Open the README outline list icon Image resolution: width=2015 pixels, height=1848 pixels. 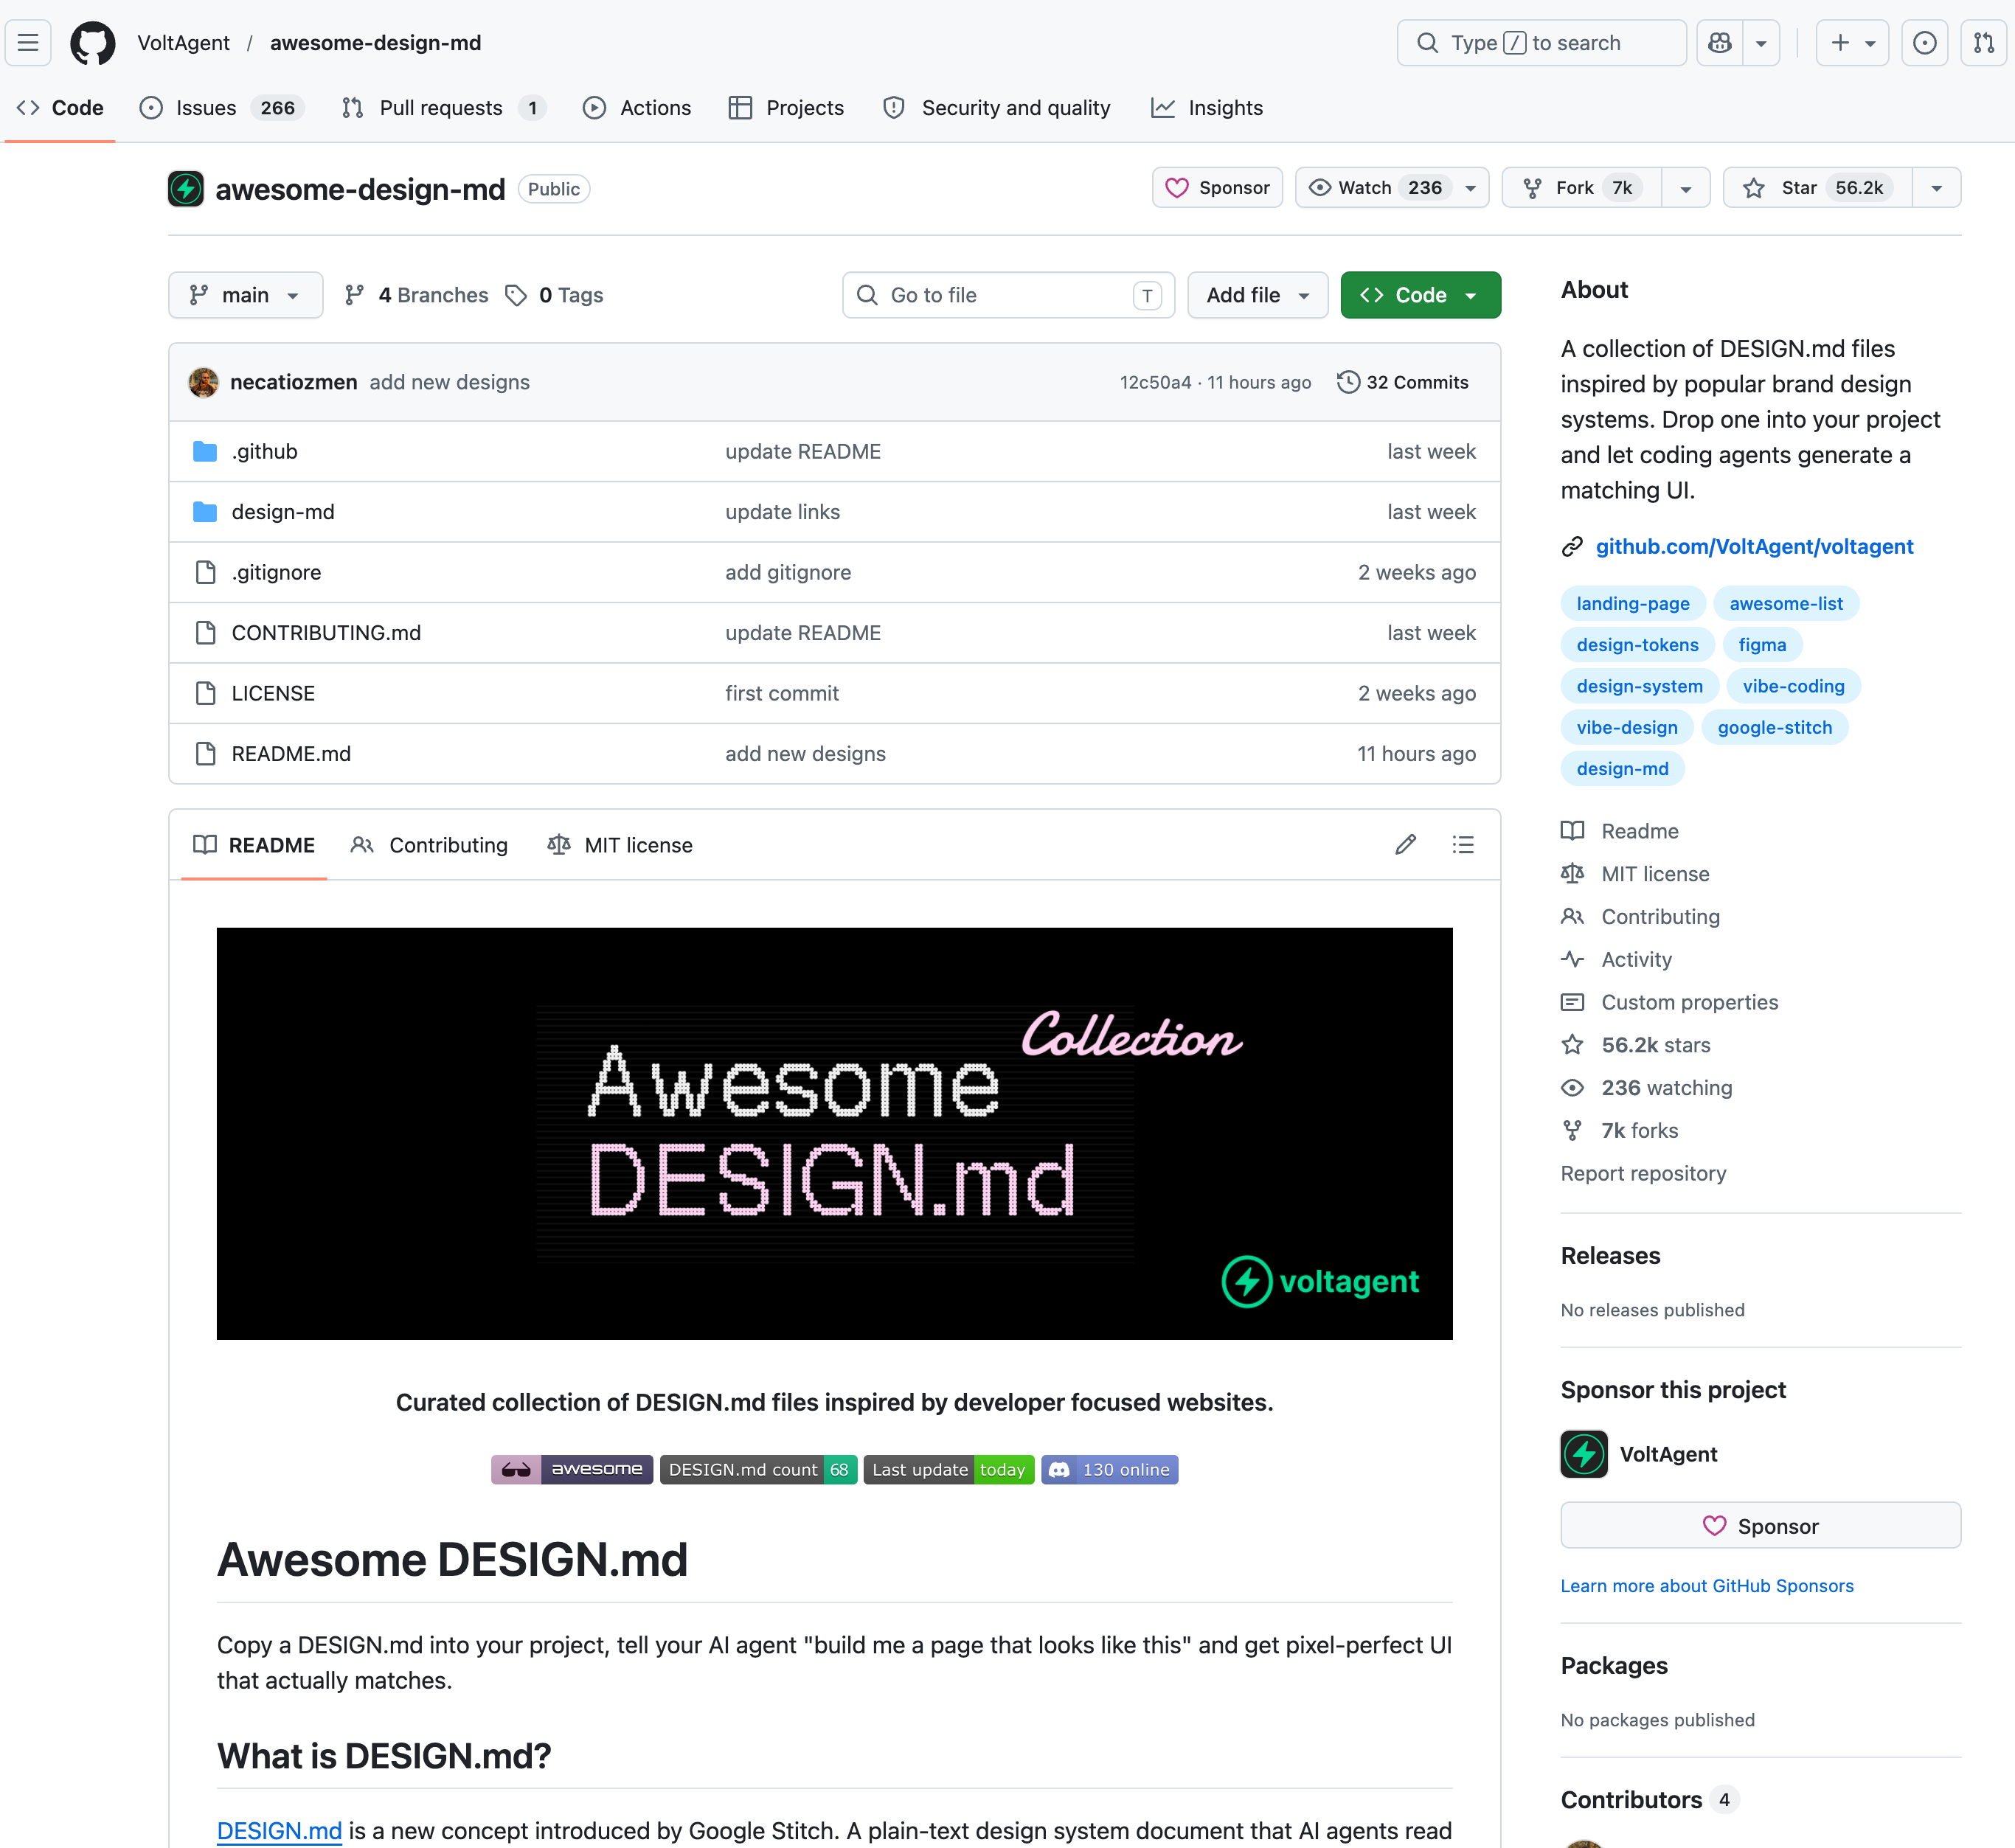pyautogui.click(x=1463, y=845)
